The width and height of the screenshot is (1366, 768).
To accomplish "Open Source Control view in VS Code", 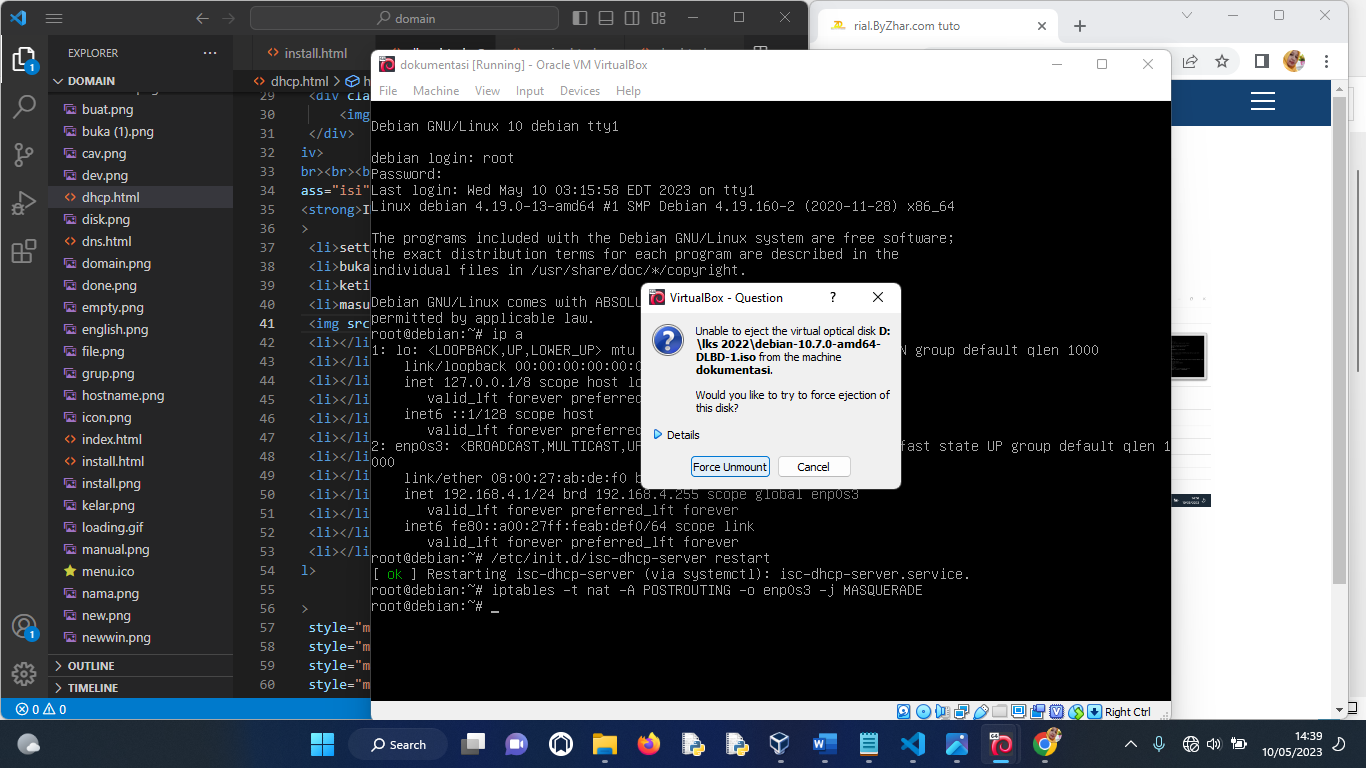I will 23,155.
